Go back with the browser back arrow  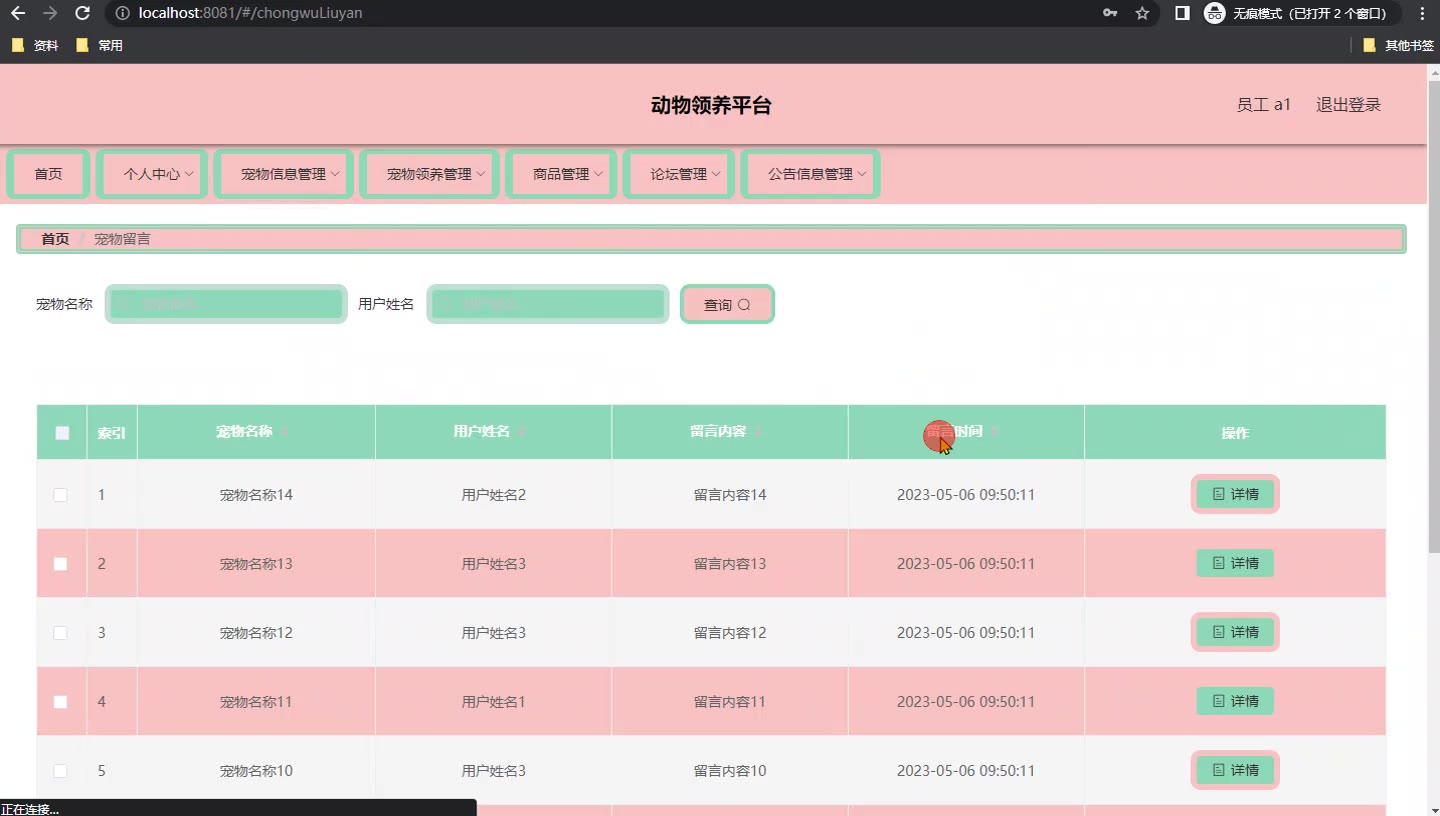coord(18,13)
